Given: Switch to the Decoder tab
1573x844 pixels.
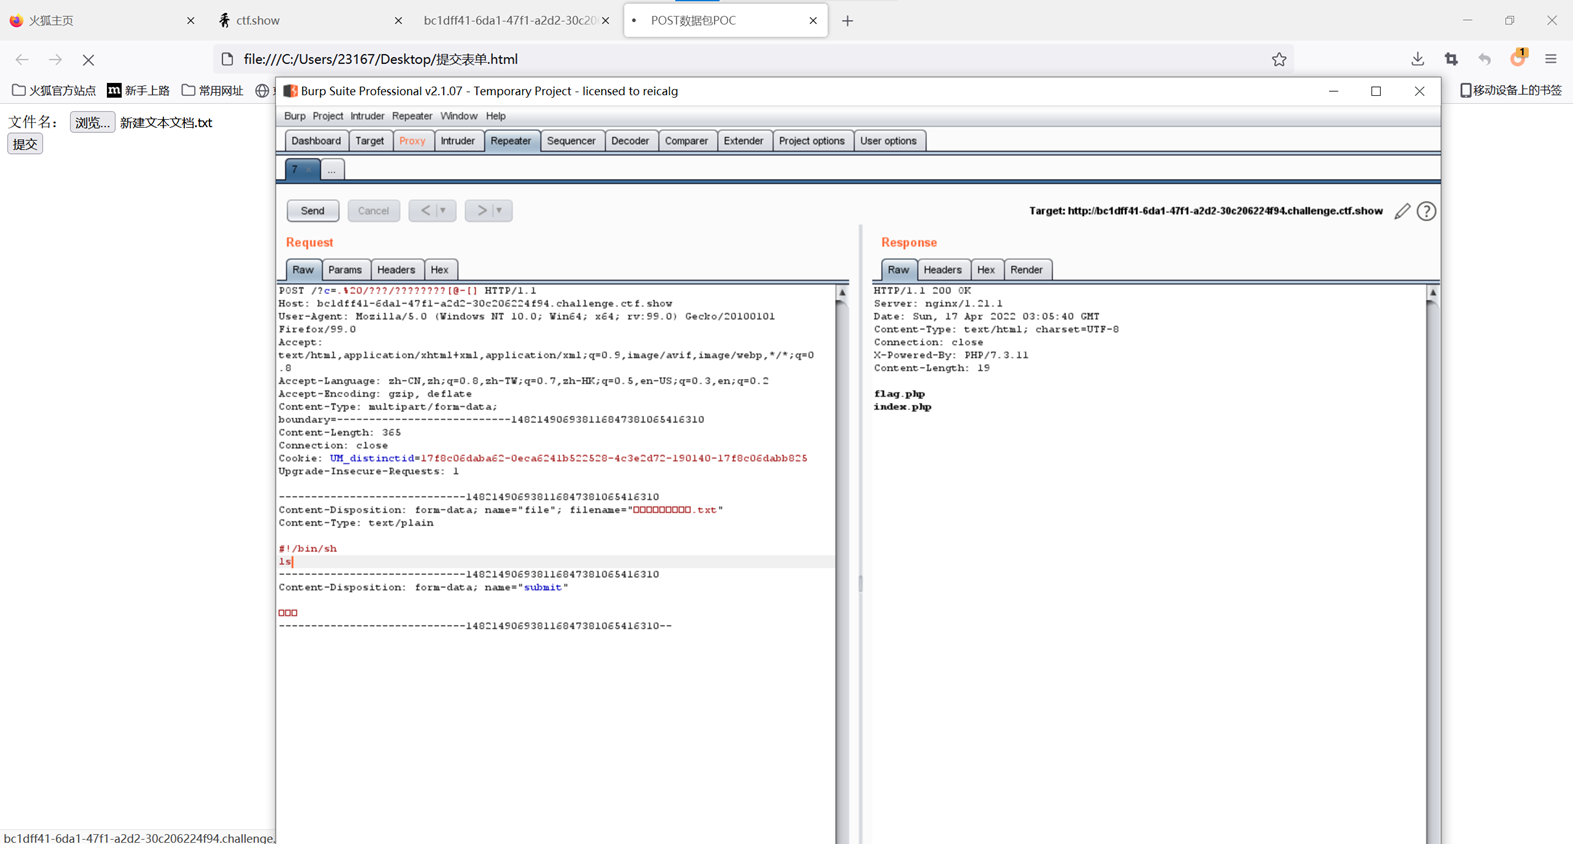Looking at the screenshot, I should pos(630,141).
